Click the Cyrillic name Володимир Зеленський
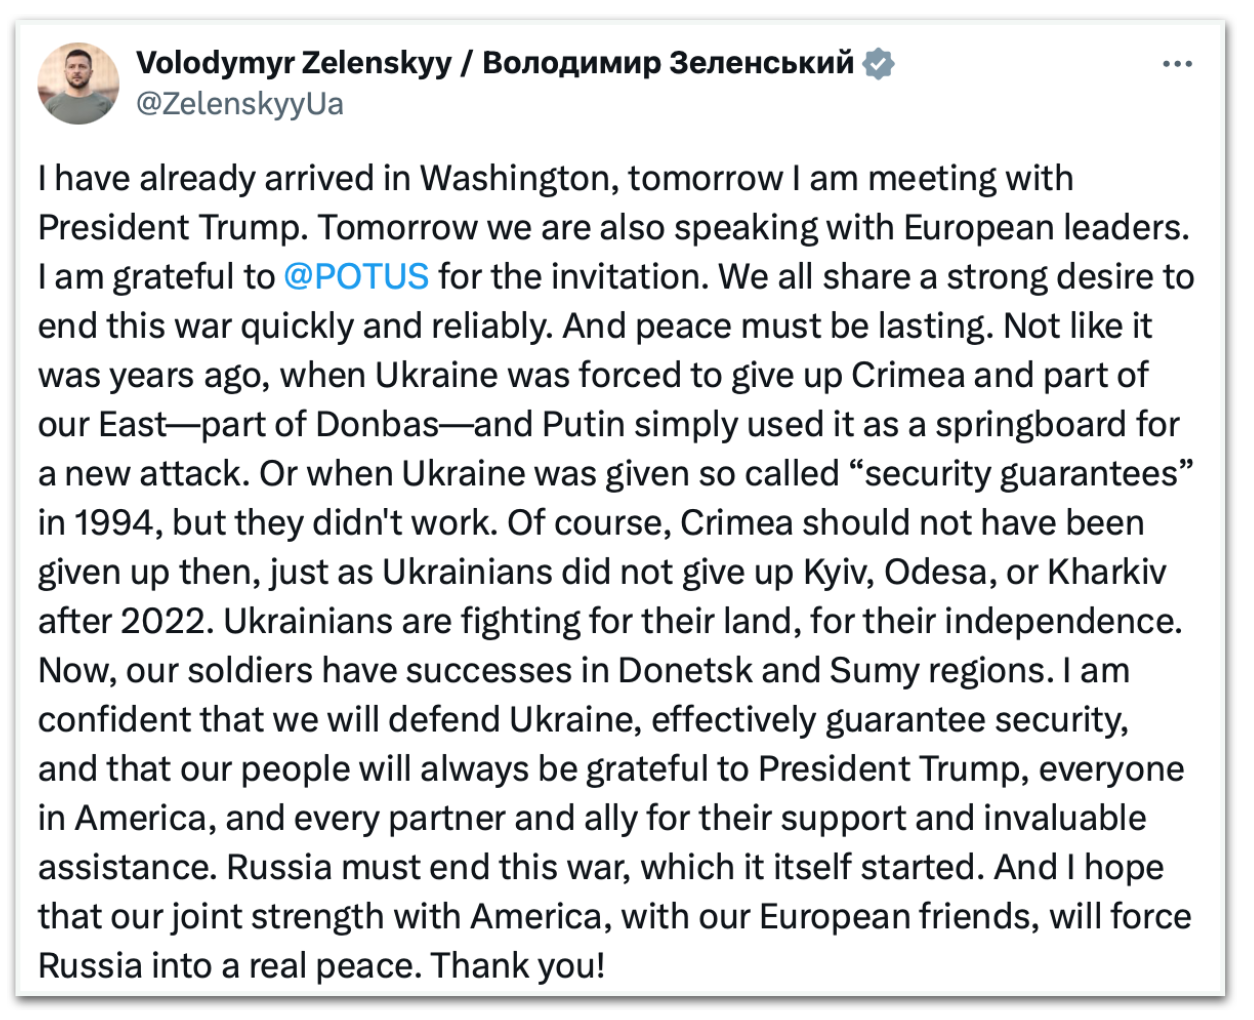1254x1020 pixels. point(668,63)
